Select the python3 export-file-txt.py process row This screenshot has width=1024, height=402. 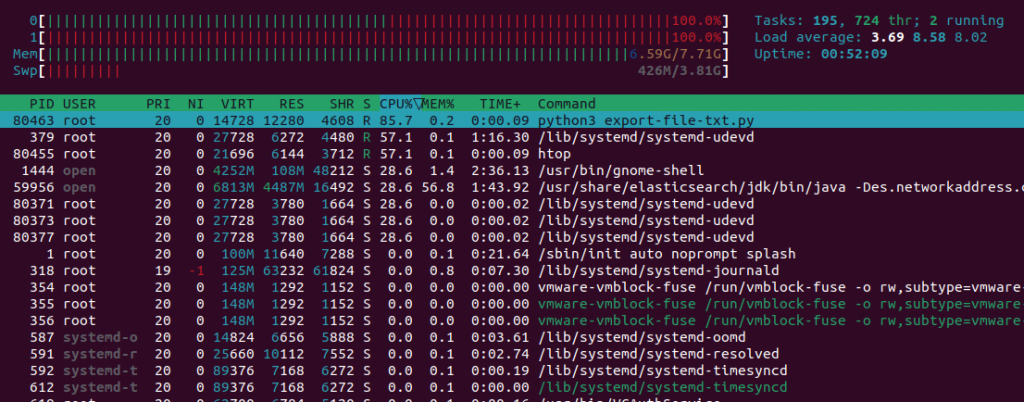tap(512, 121)
